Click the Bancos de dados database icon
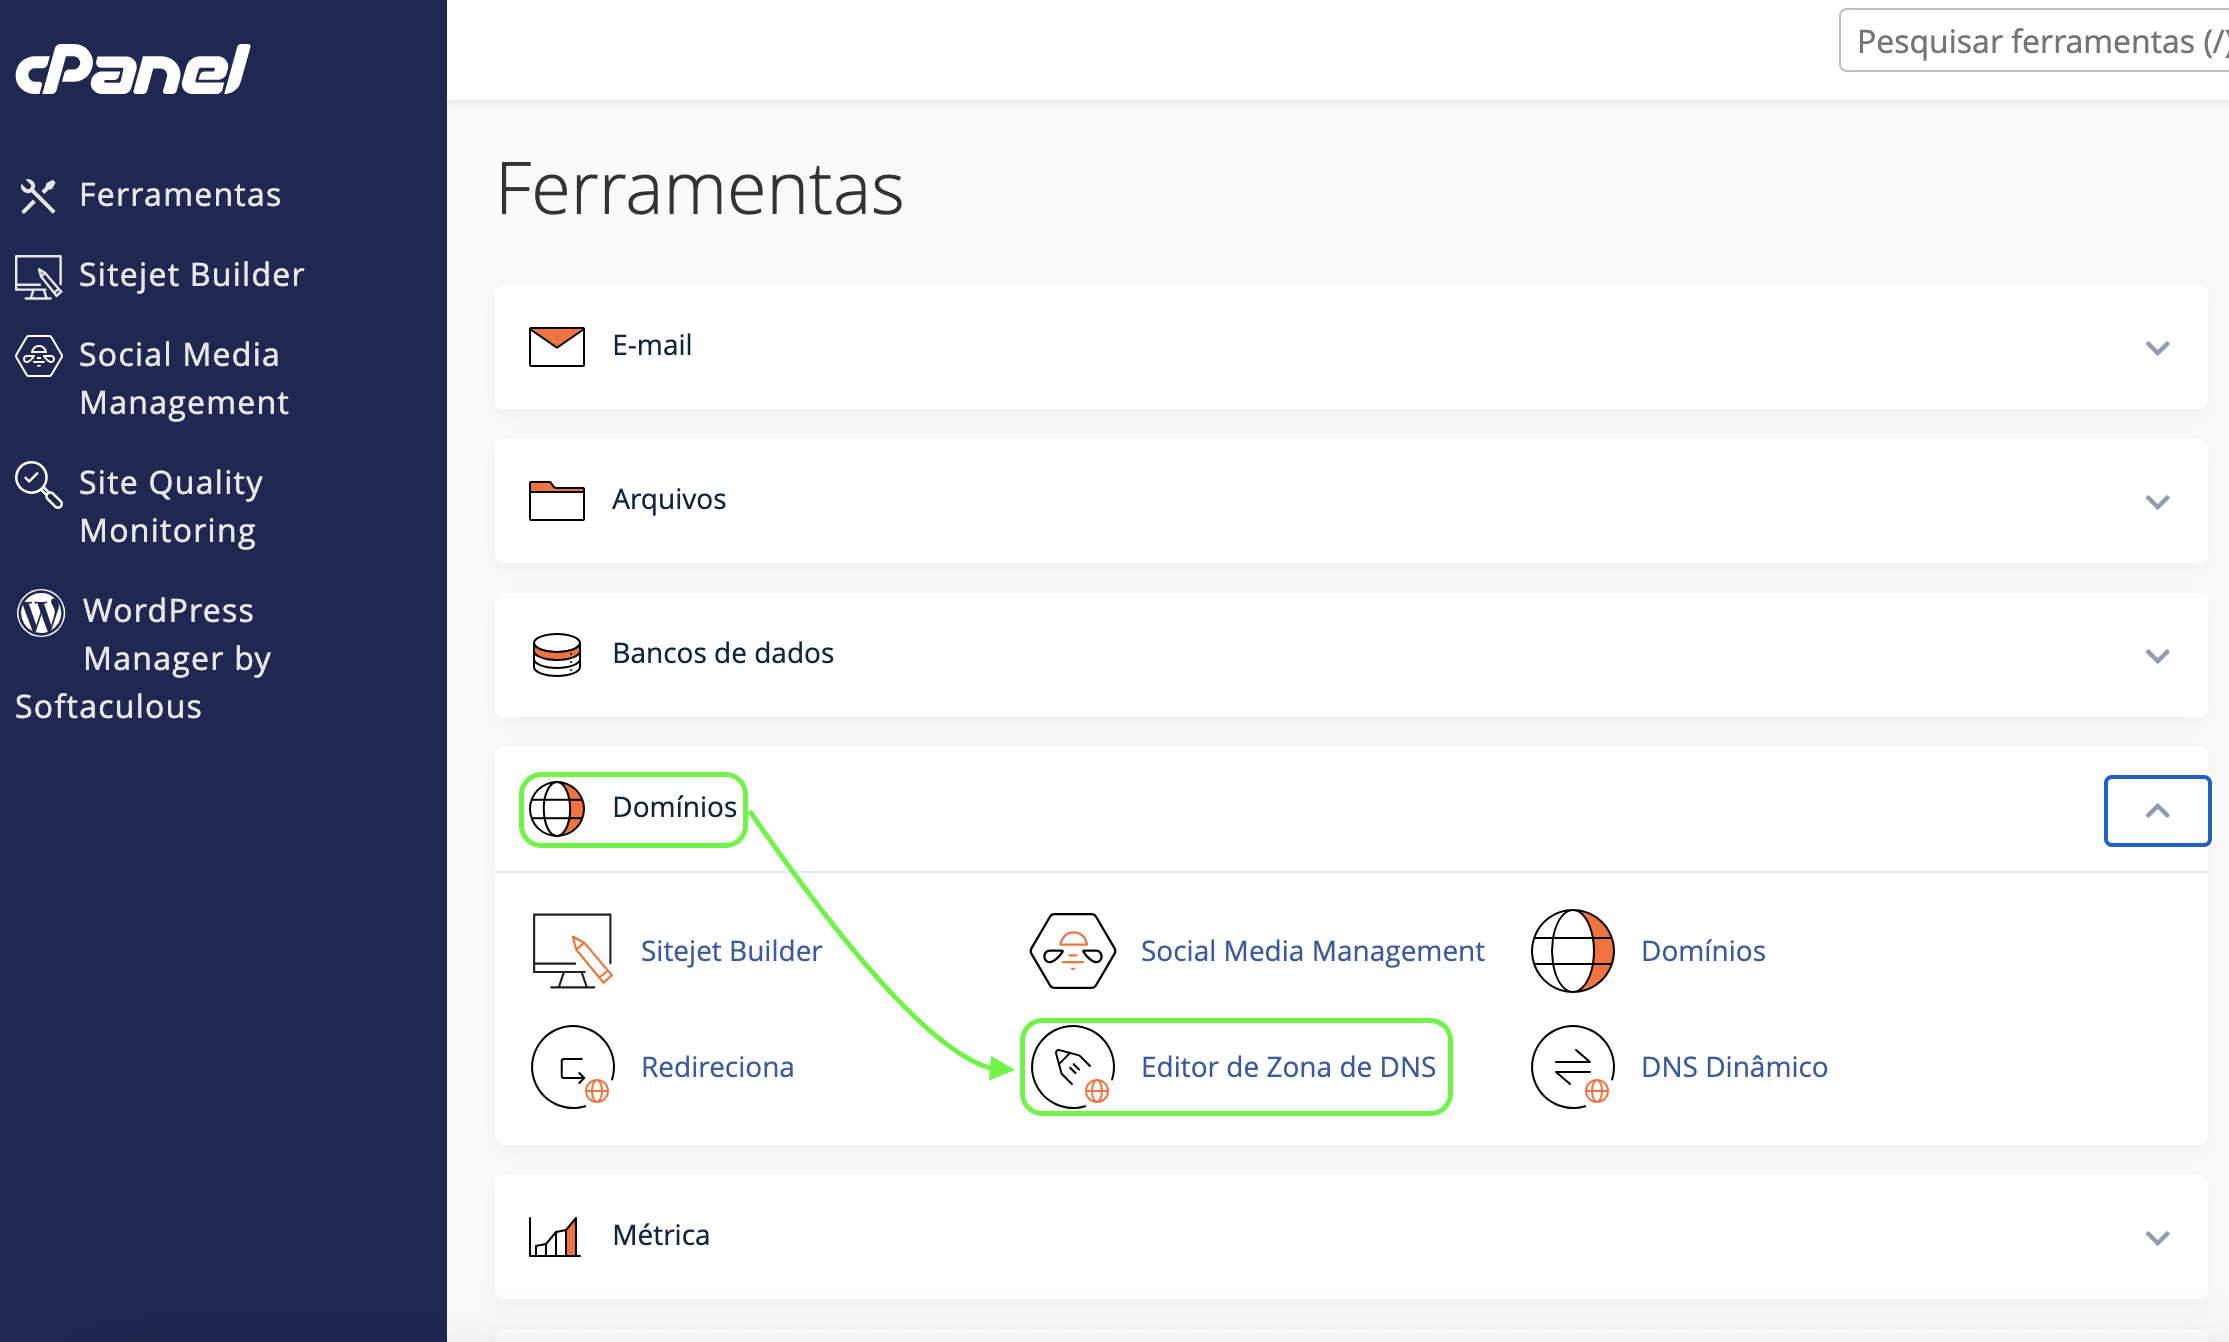The image size is (2229, 1342). (x=556, y=654)
